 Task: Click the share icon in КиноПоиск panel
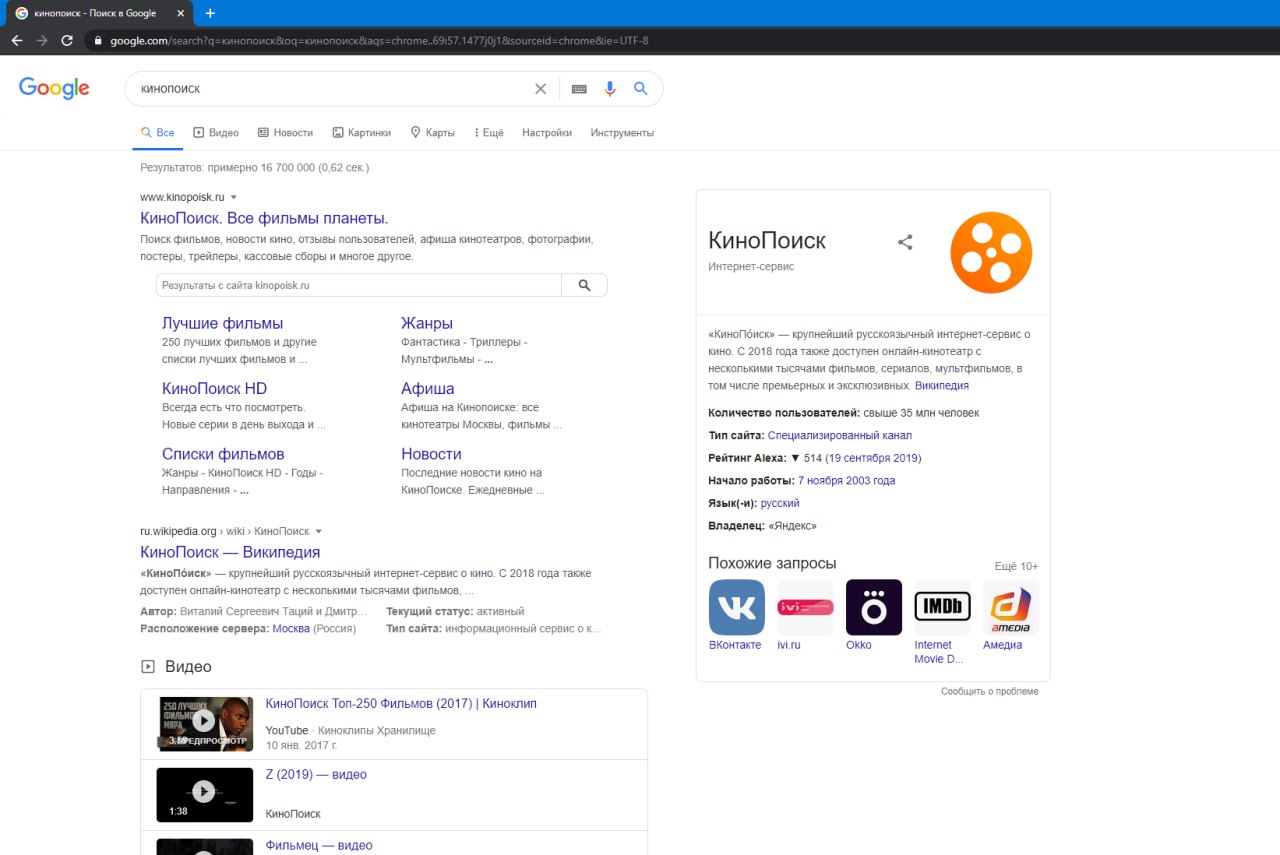pos(905,242)
